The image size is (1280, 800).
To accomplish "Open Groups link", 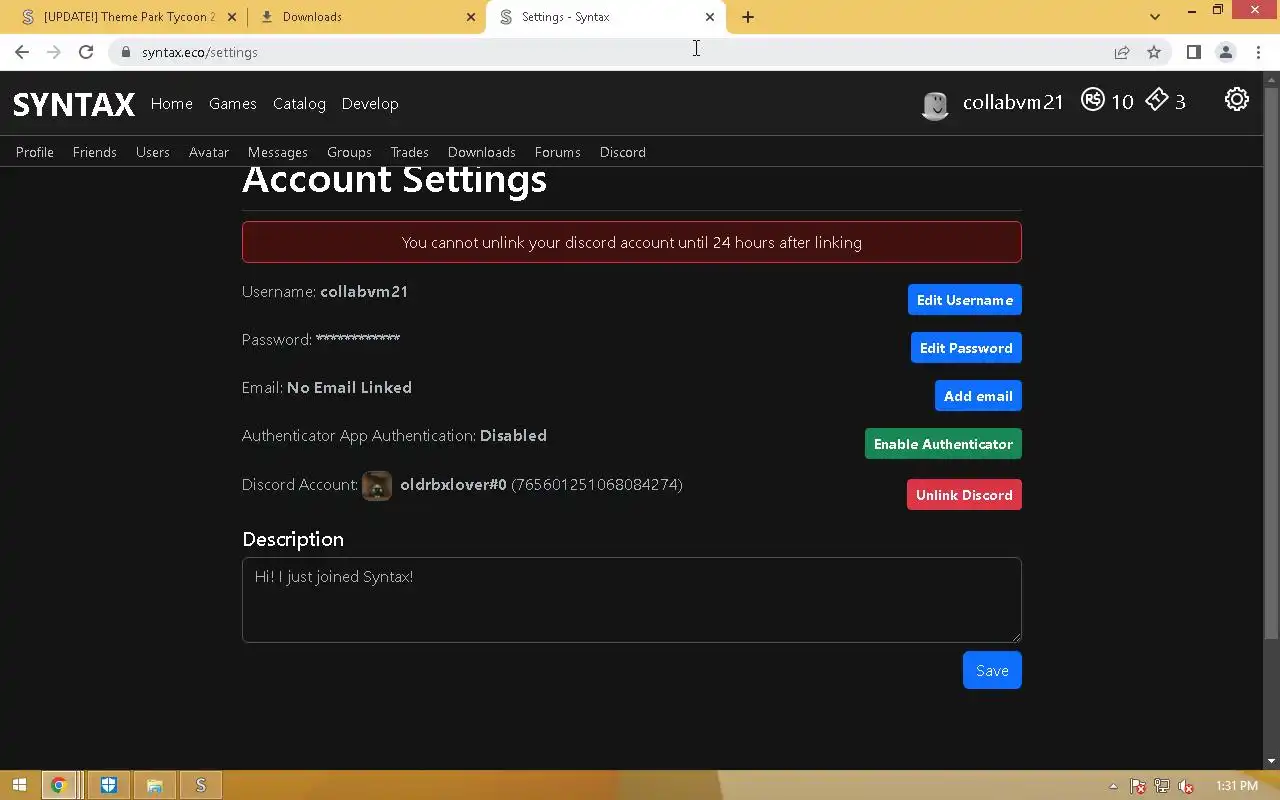I will coord(349,152).
